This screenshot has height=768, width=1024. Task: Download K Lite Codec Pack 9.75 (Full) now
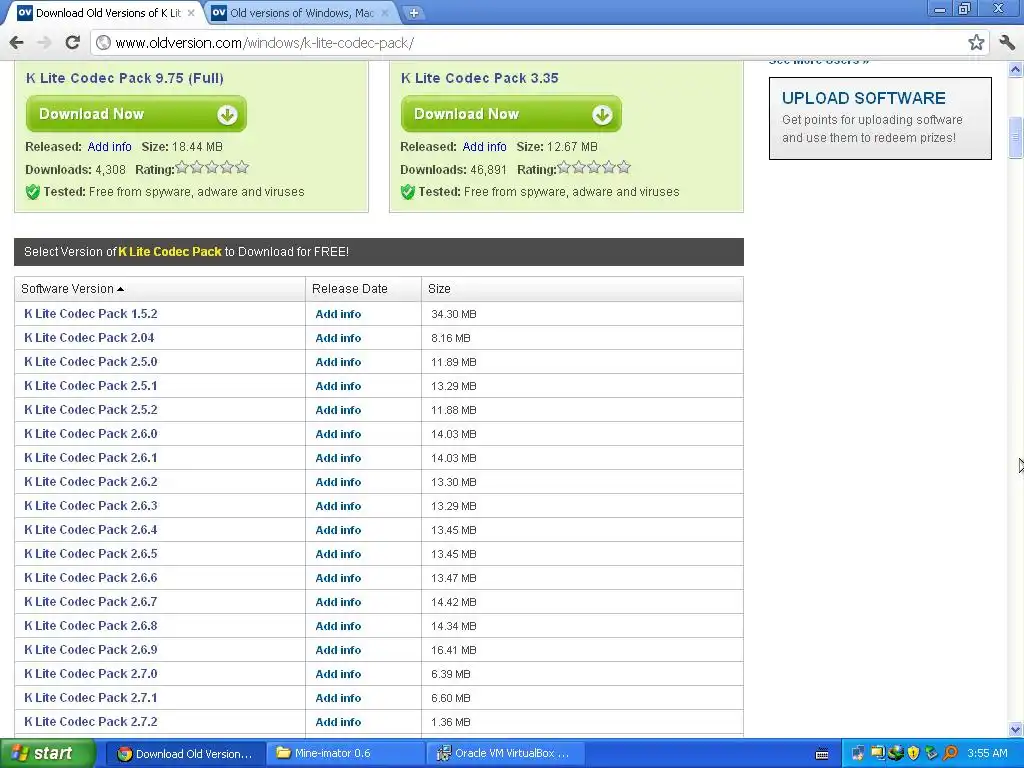tap(136, 114)
